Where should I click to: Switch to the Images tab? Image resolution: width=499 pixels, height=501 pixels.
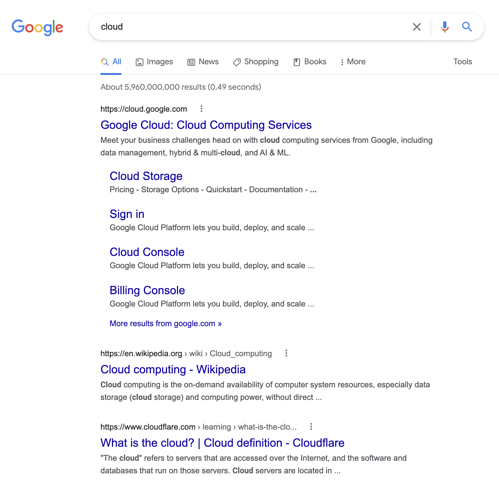tap(154, 62)
